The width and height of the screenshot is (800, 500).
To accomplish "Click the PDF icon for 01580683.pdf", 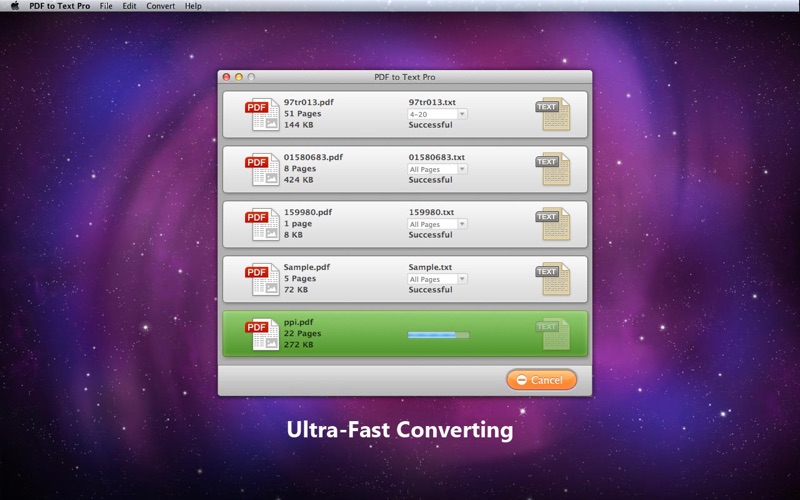I will (x=262, y=169).
